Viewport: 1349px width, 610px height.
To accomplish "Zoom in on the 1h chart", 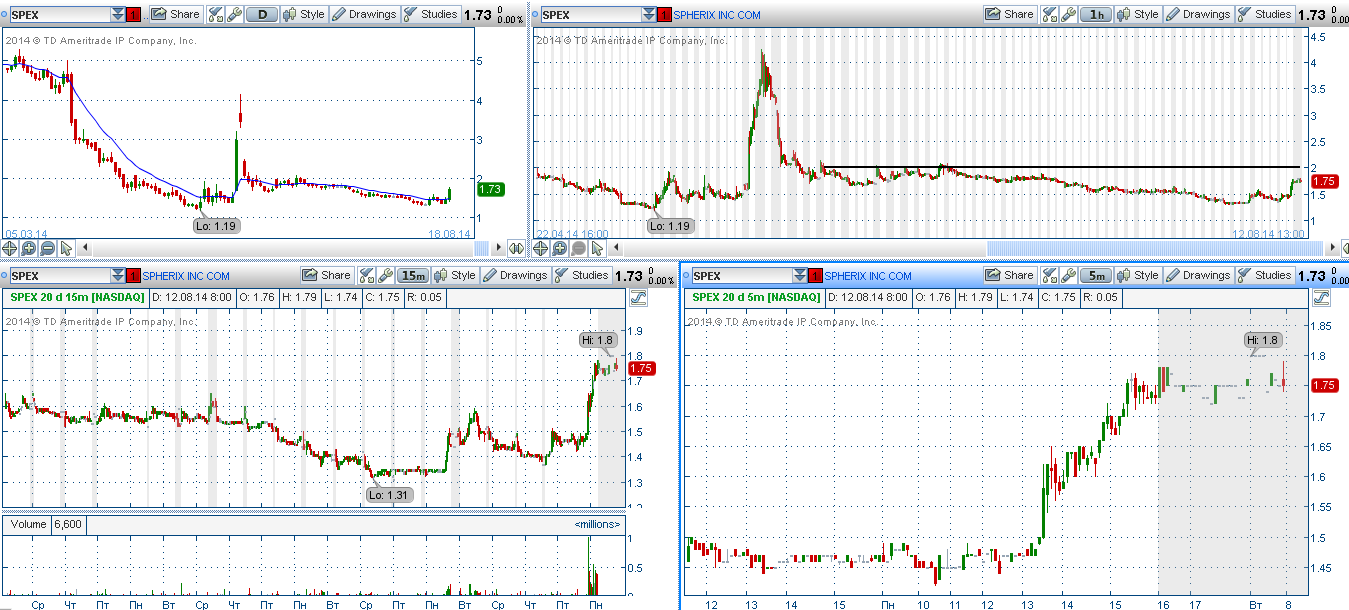I will click(x=558, y=248).
